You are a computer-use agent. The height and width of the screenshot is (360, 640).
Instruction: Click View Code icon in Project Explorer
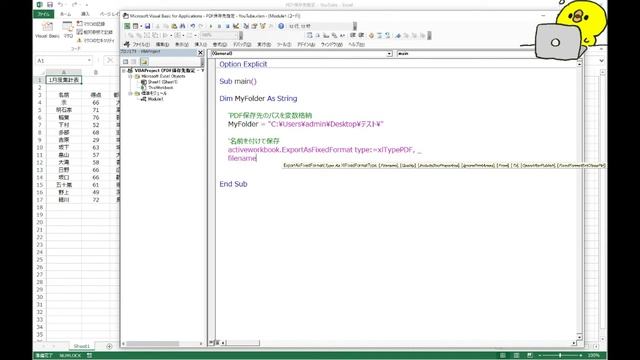126,62
